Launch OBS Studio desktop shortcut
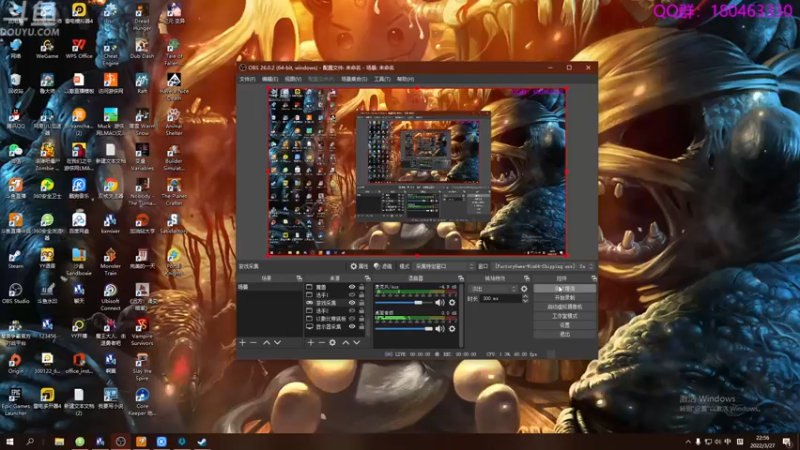The image size is (800, 450). coord(15,294)
